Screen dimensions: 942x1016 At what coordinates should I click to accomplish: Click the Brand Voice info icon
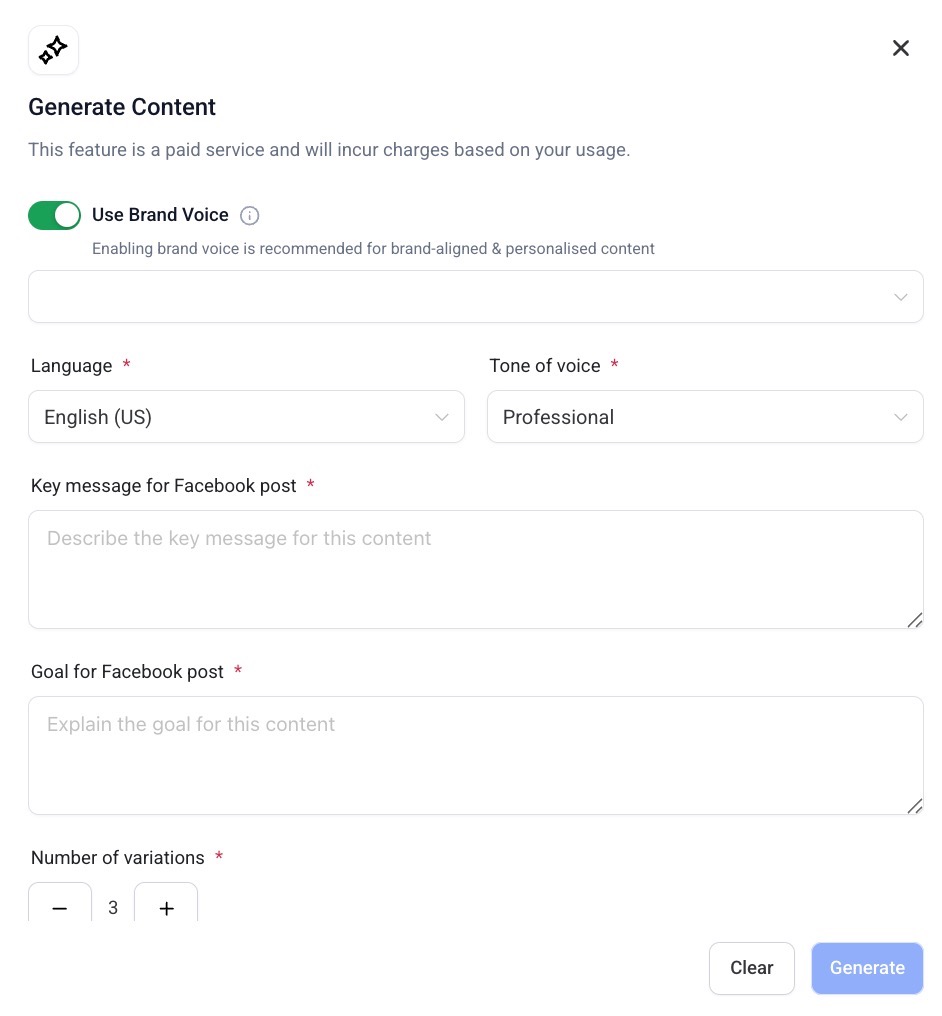click(250, 215)
